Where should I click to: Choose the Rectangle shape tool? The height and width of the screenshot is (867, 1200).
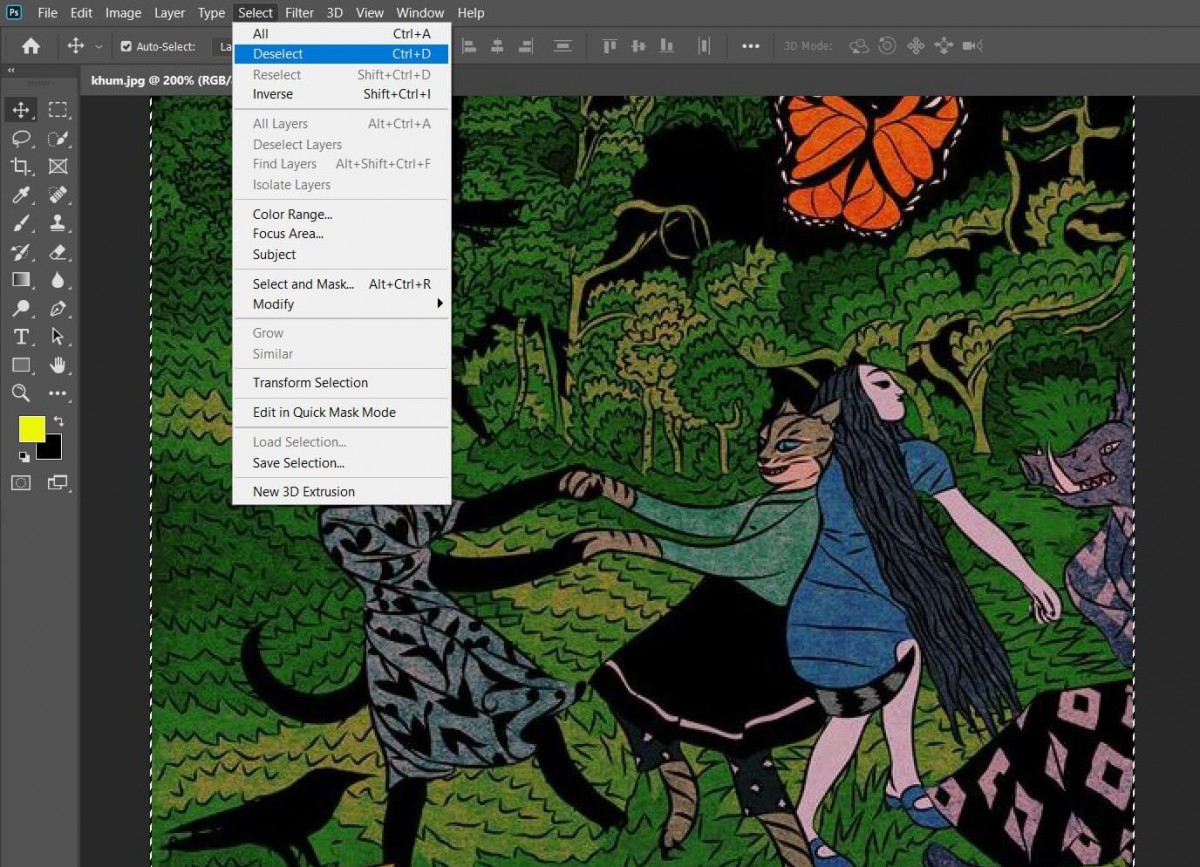click(21, 364)
